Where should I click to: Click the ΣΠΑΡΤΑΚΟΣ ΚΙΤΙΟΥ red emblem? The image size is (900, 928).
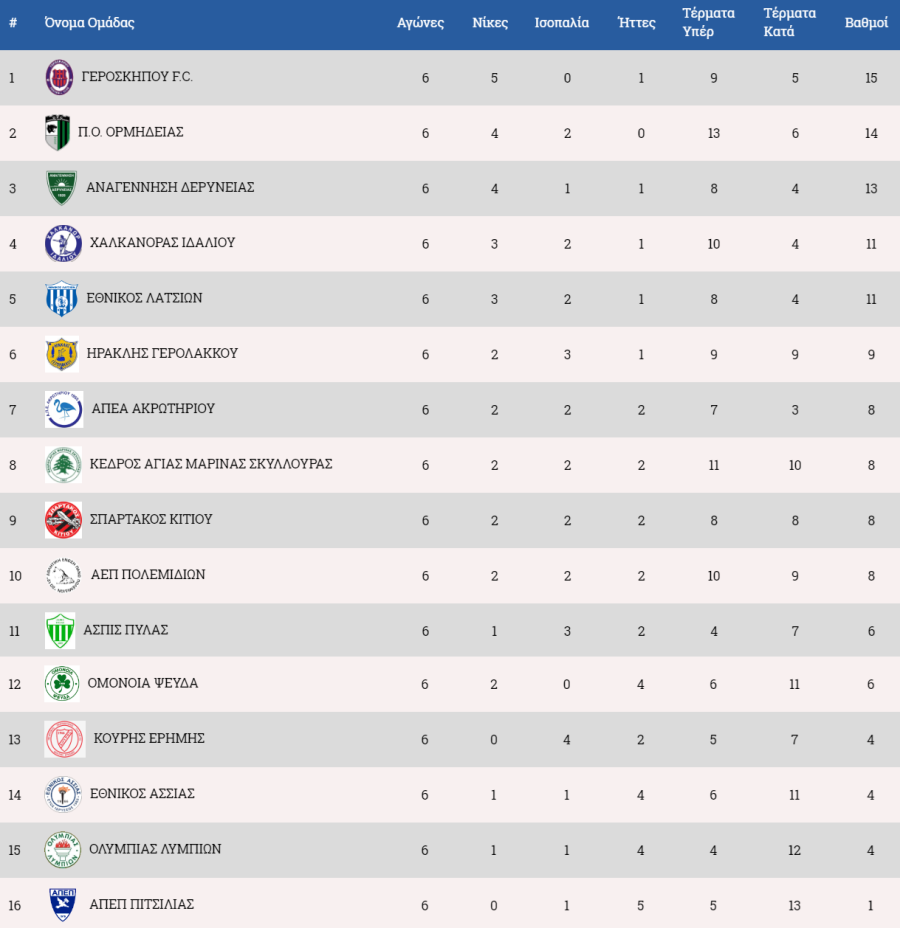click(x=63, y=520)
